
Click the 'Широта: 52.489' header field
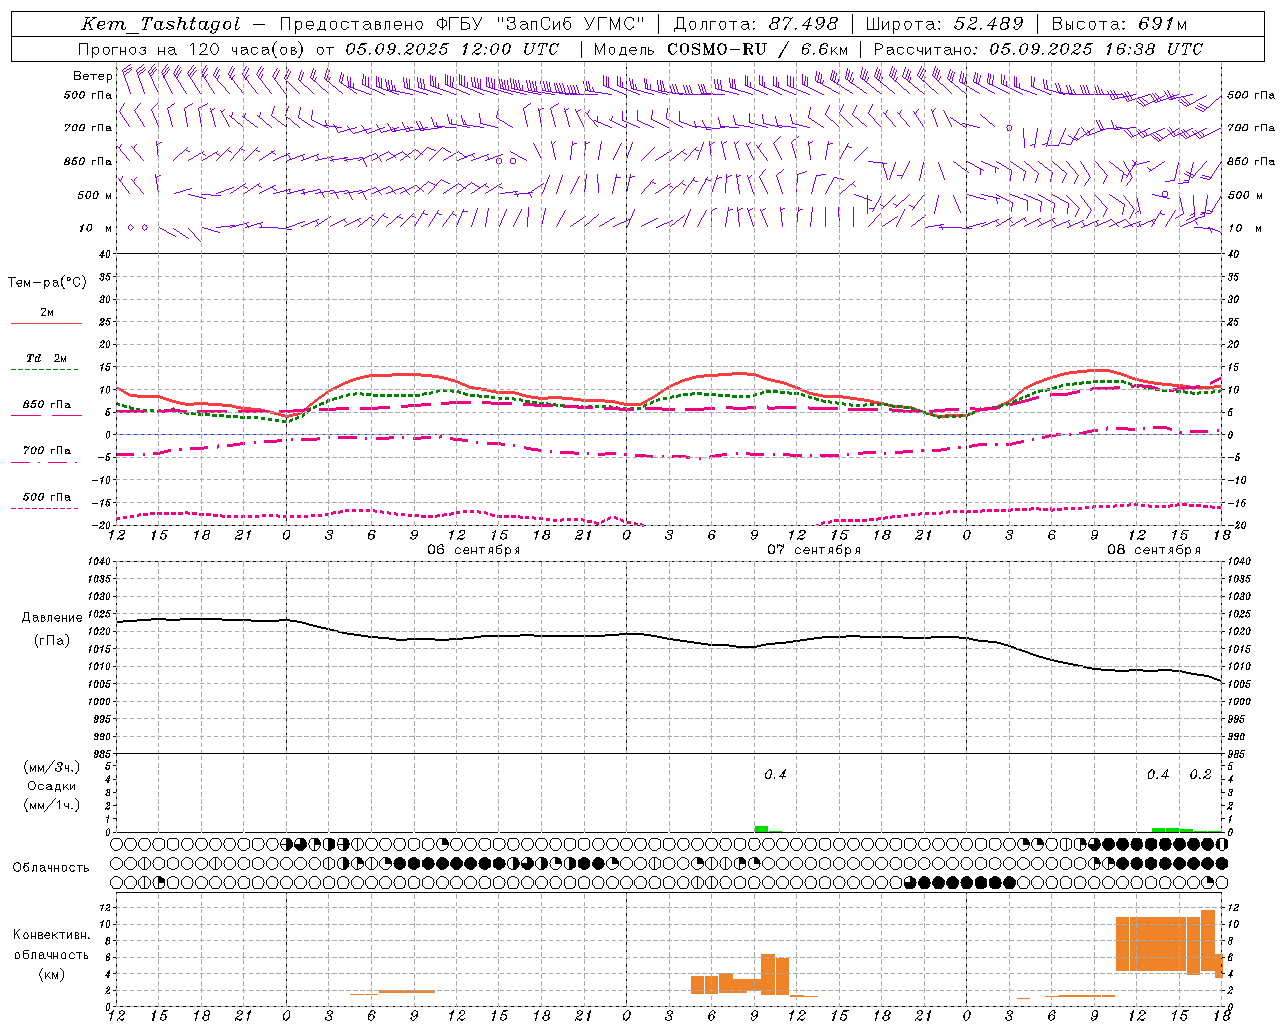pyautogui.click(x=944, y=24)
